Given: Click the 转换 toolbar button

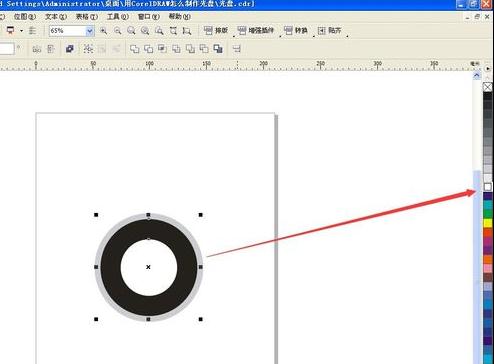Looking at the screenshot, I should pos(296,31).
